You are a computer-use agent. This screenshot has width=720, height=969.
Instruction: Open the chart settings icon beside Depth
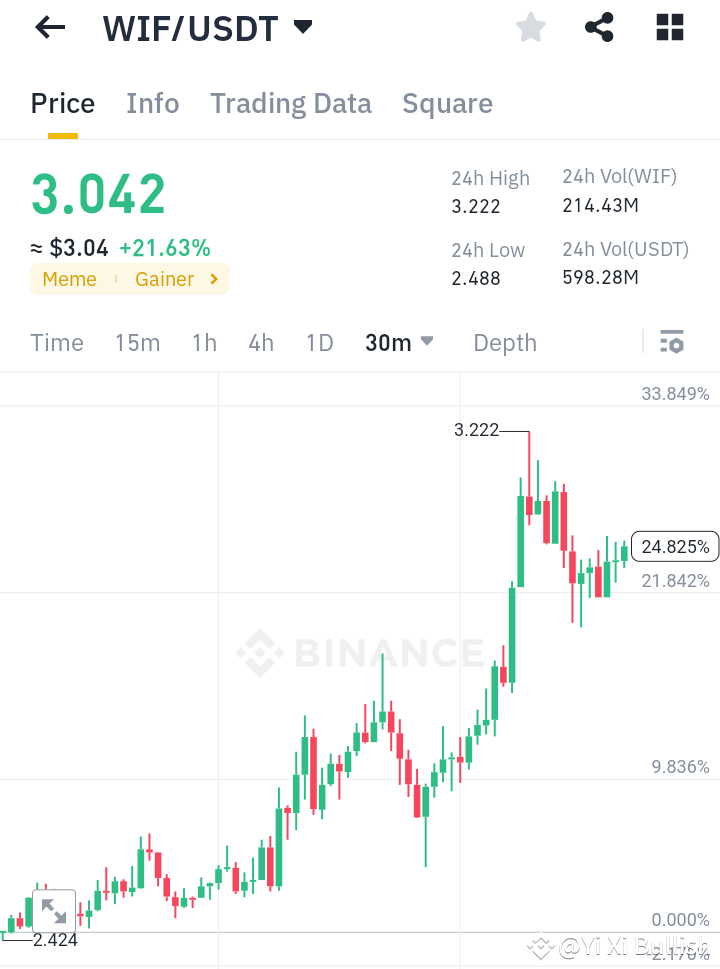tap(671, 342)
